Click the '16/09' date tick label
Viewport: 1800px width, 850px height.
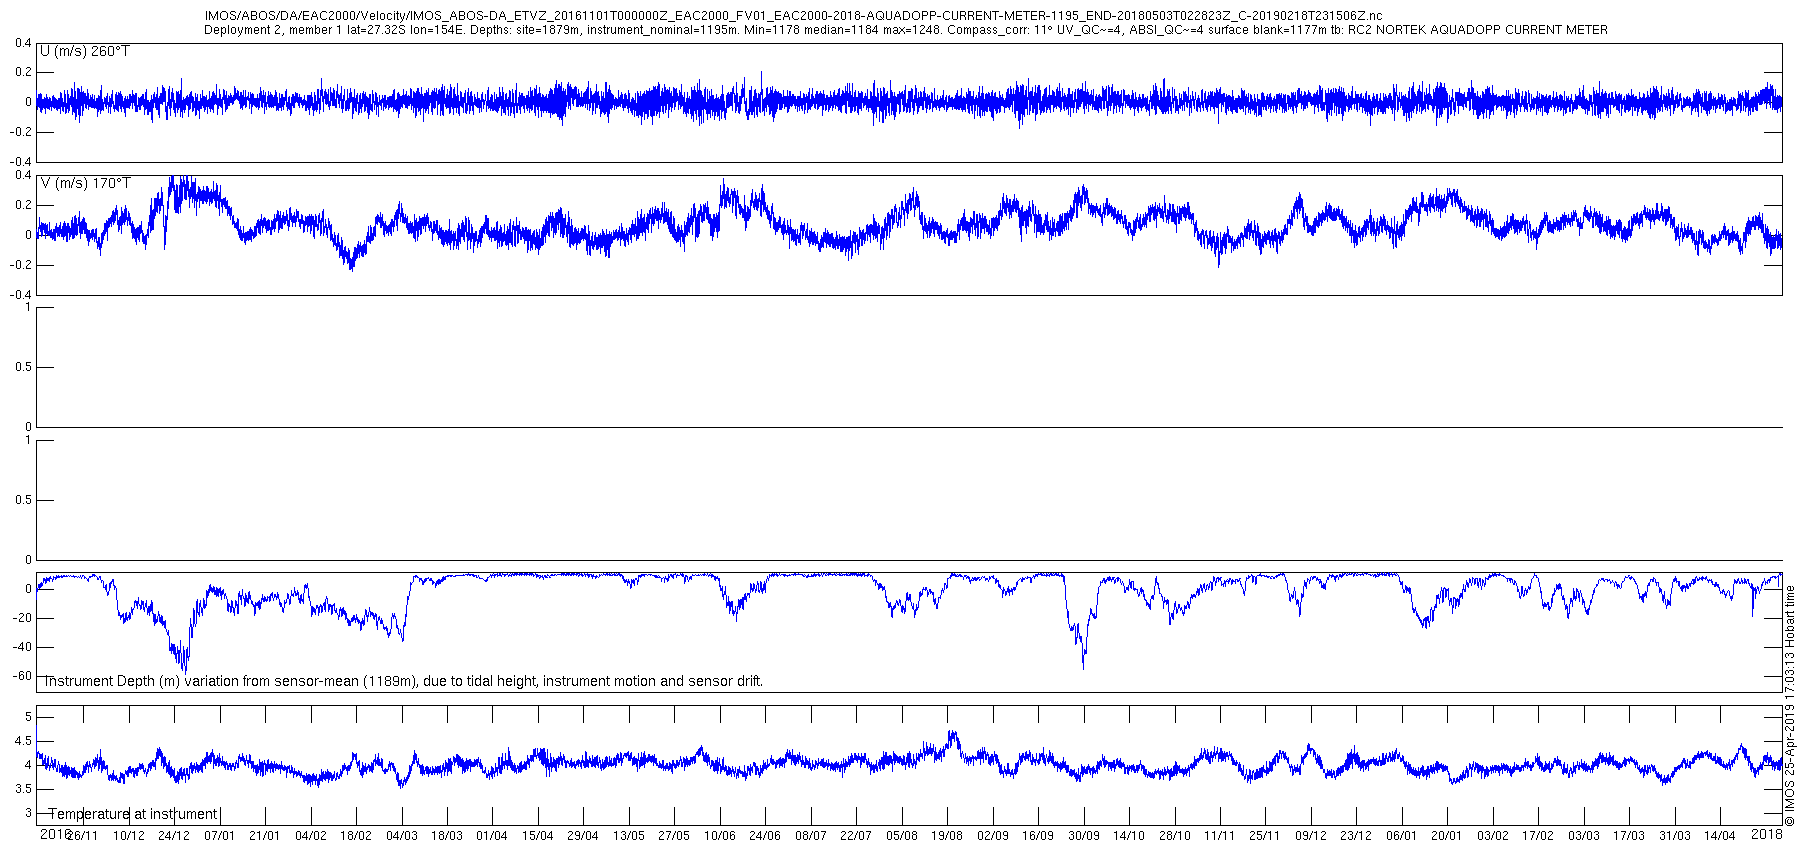[1038, 836]
